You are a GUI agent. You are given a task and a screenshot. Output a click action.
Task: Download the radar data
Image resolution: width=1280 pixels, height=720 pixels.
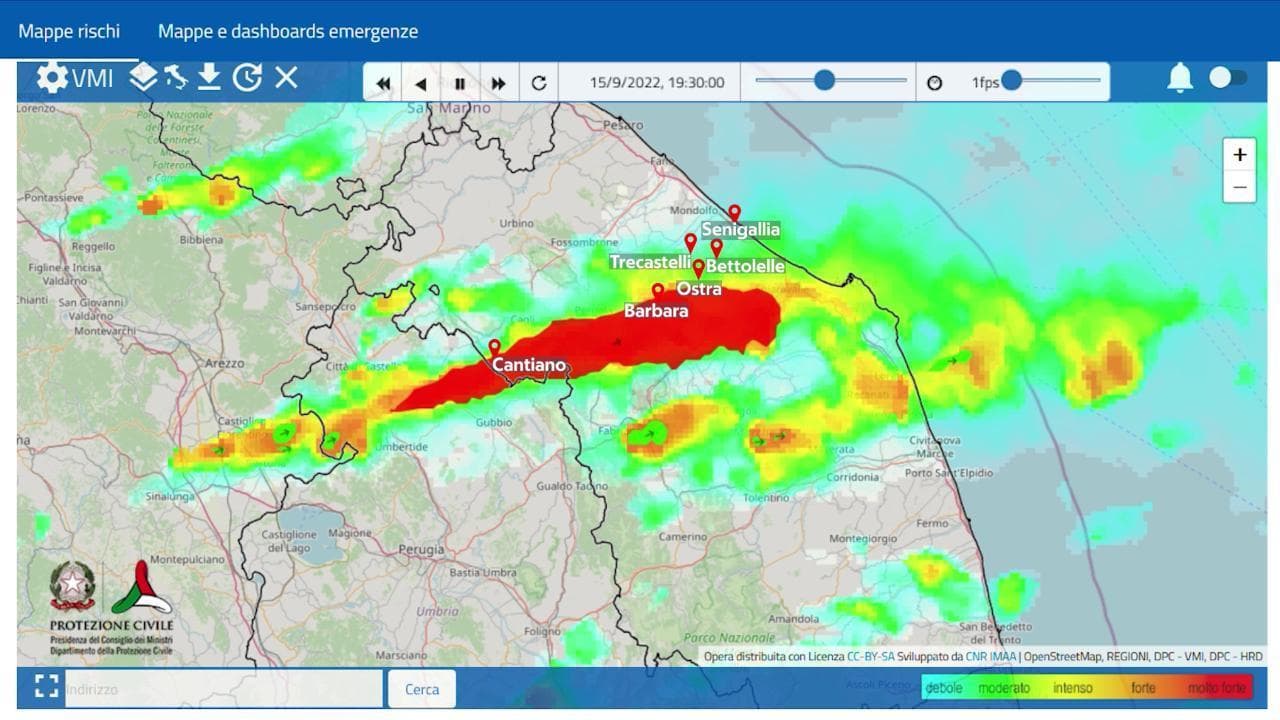pos(208,77)
